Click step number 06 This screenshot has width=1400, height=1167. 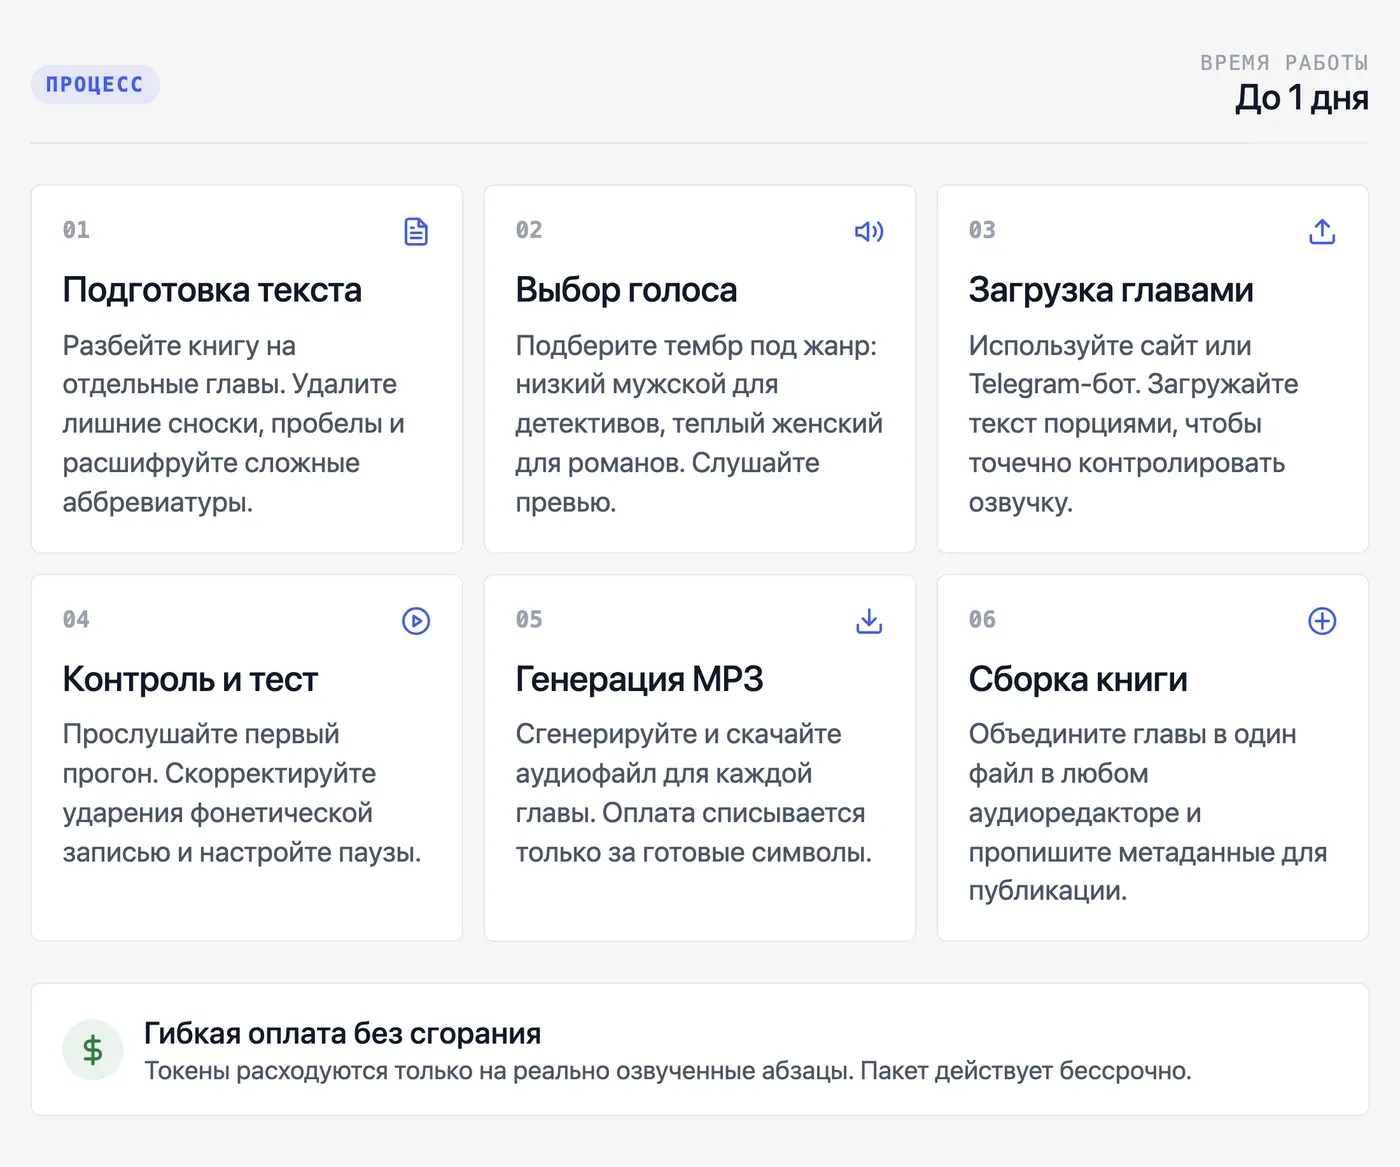point(982,620)
